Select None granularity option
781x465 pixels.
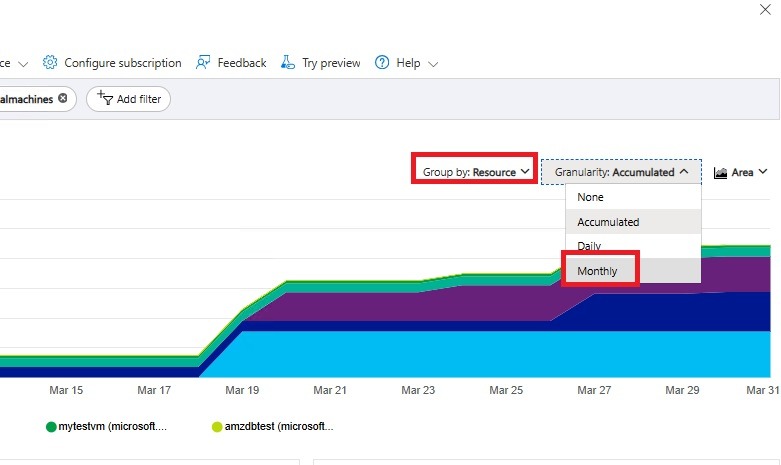[x=591, y=197]
